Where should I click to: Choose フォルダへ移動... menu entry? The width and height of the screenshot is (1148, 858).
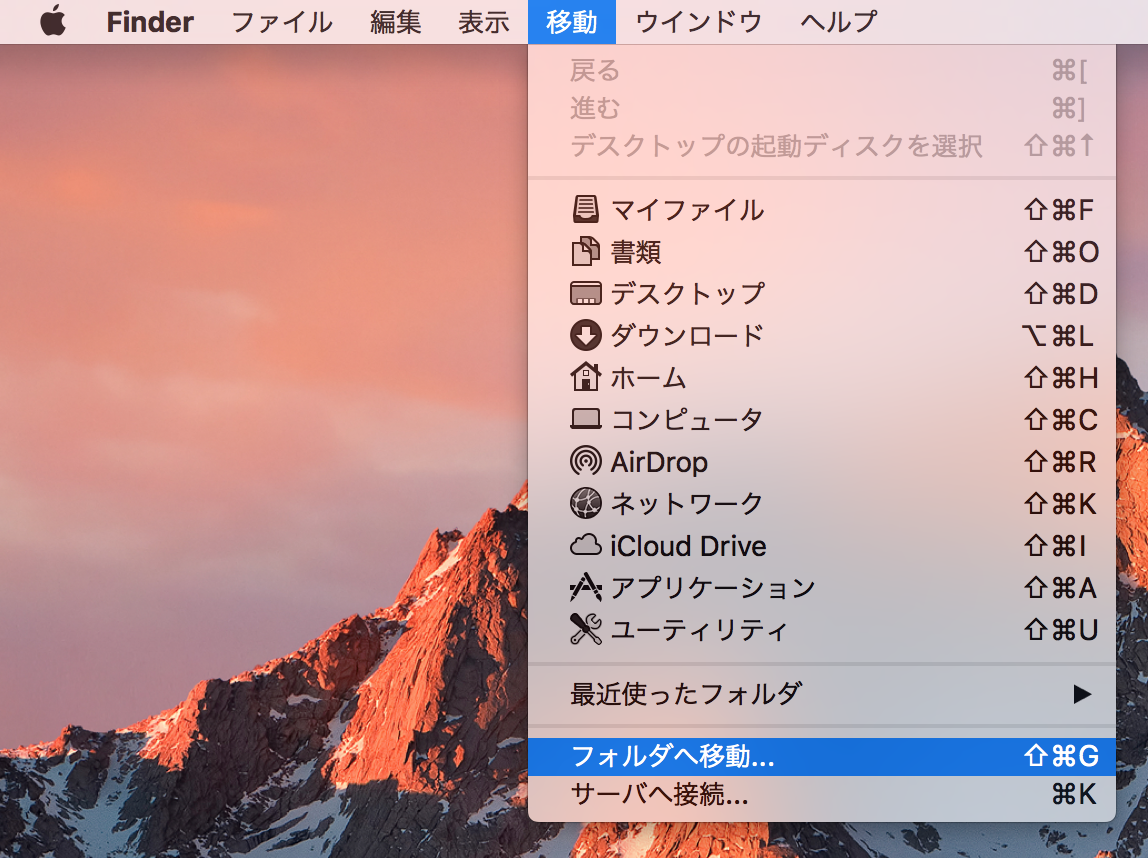[x=821, y=756]
